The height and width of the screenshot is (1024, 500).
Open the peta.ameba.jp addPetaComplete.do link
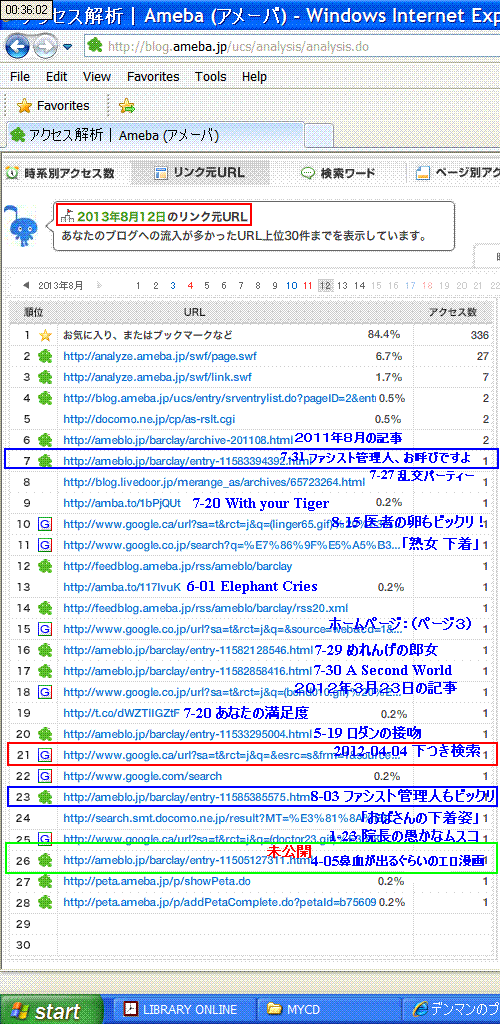click(x=219, y=902)
